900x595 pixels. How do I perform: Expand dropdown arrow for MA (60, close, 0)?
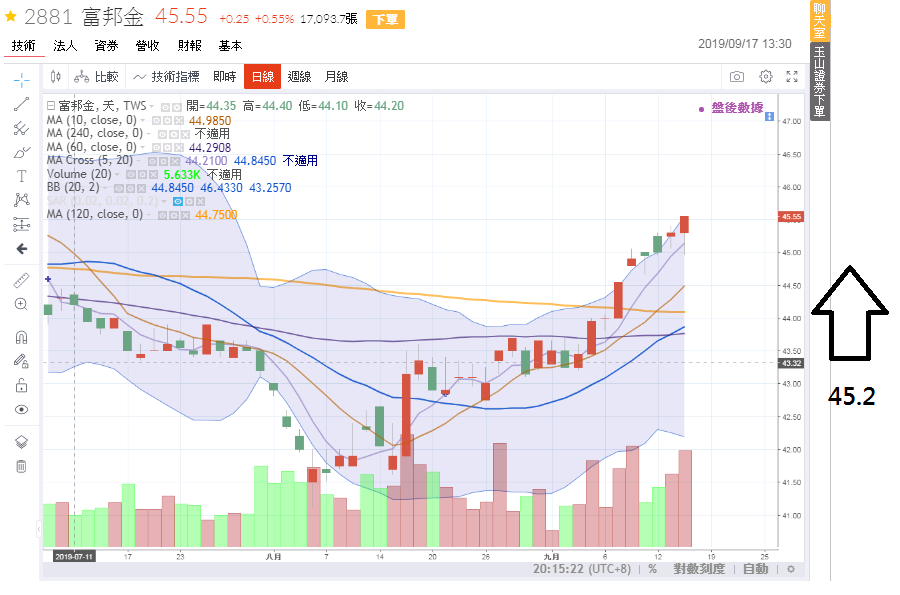143,147
